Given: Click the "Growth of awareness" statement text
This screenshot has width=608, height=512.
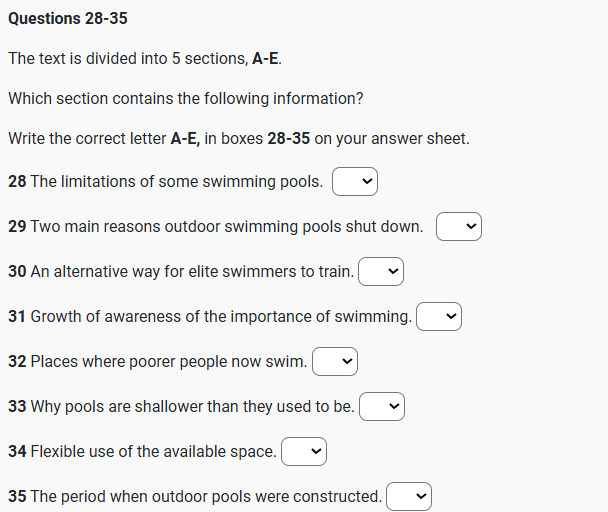Looking at the screenshot, I should pos(220,317).
